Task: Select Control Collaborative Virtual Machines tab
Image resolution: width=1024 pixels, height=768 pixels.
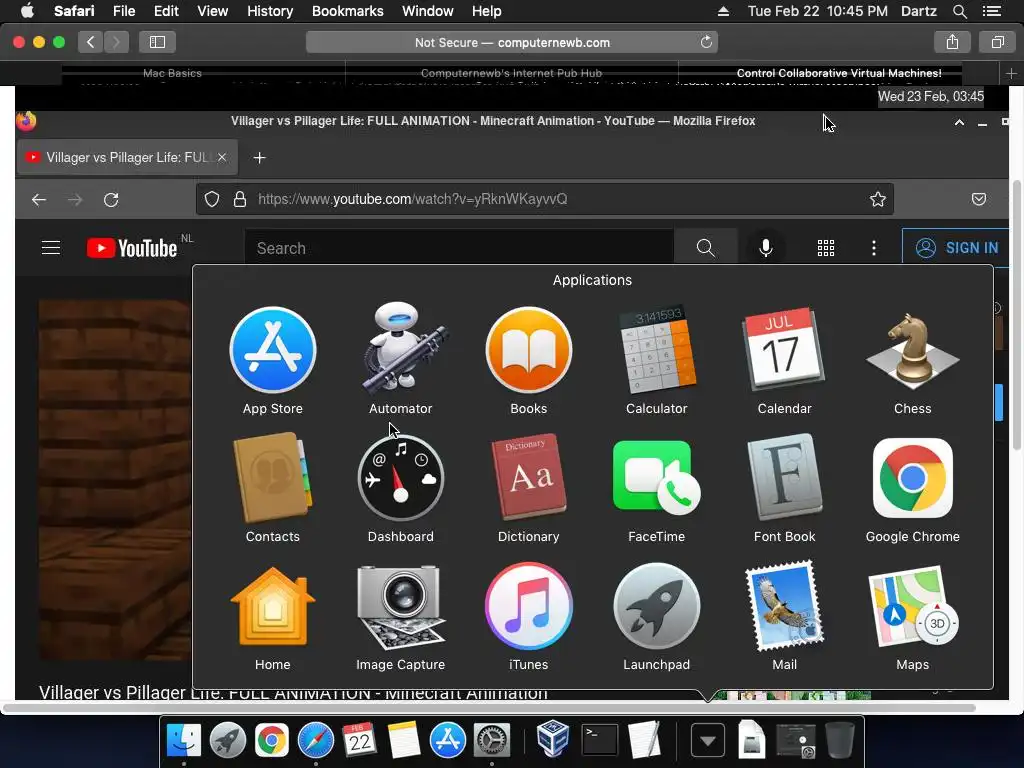Action: pos(839,73)
